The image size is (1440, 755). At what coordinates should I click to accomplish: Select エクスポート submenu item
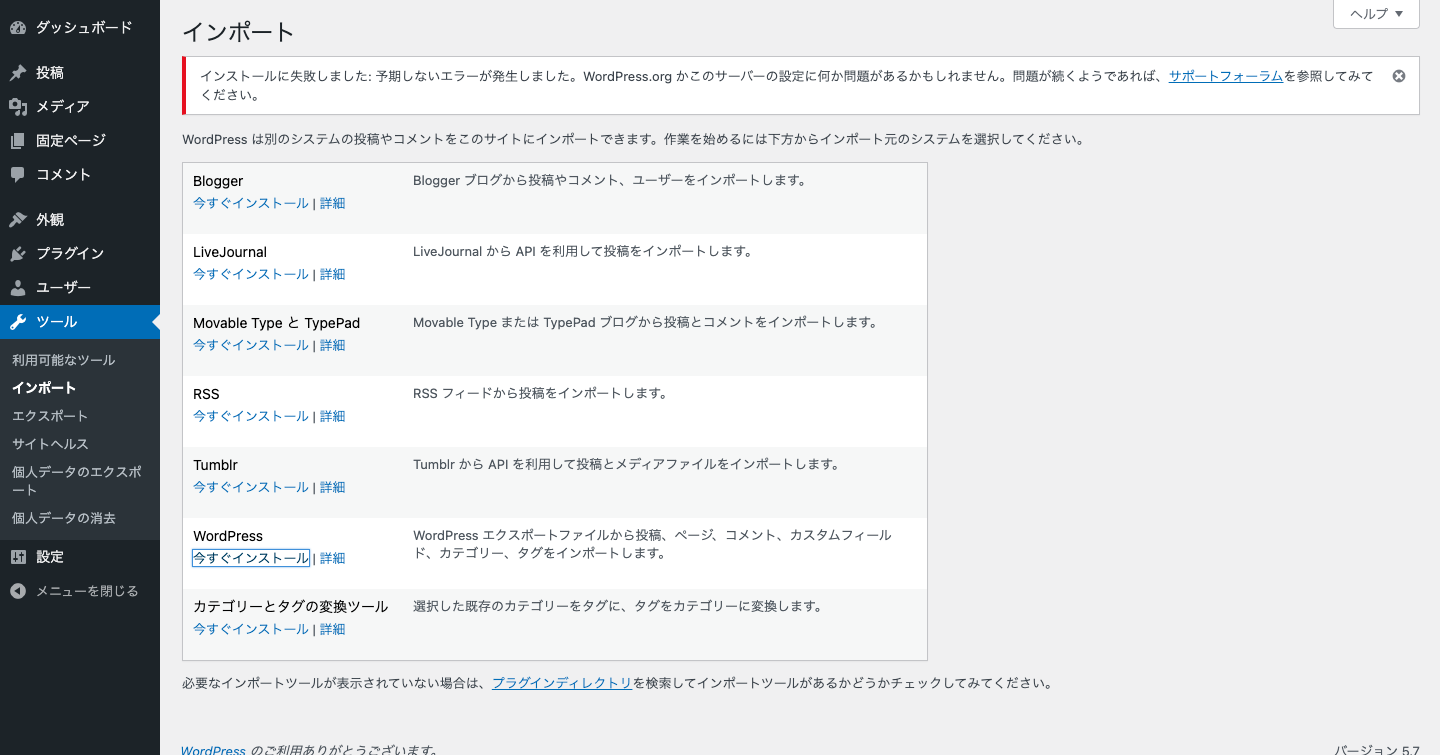coord(50,416)
